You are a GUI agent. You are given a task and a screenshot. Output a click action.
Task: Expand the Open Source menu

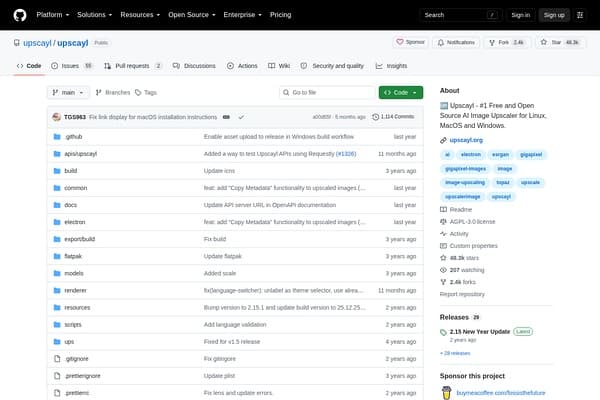(x=192, y=15)
